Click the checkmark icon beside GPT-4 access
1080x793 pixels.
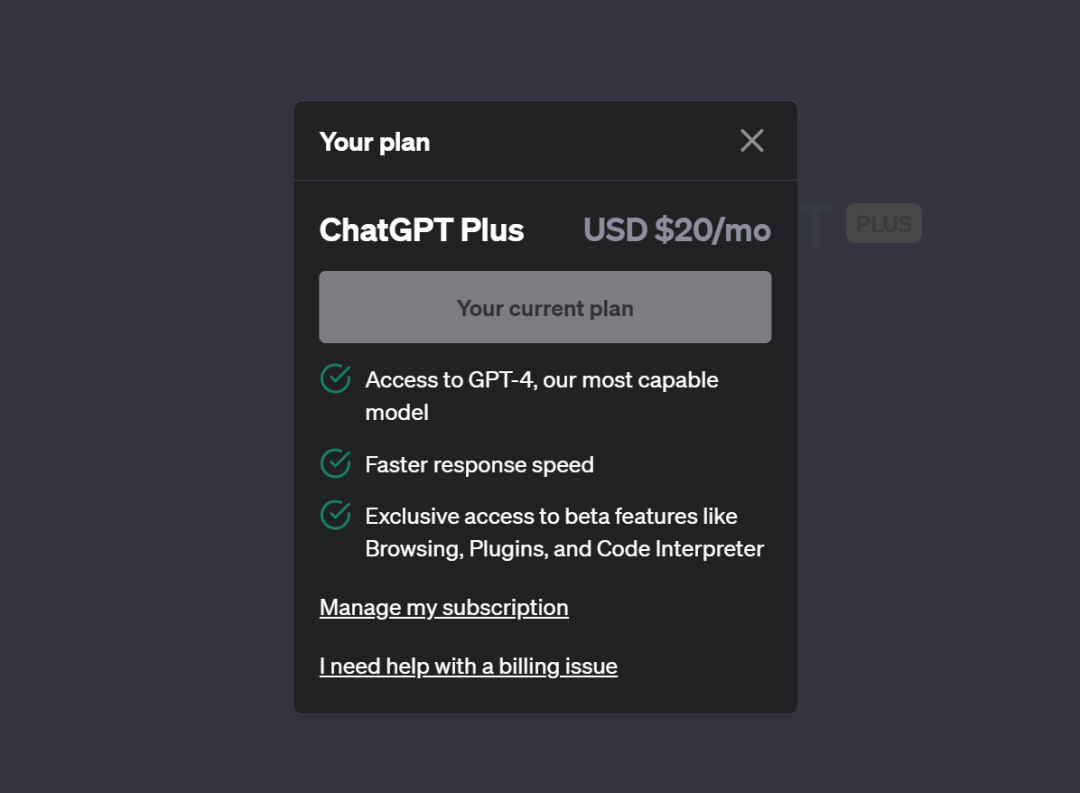tap(335, 379)
